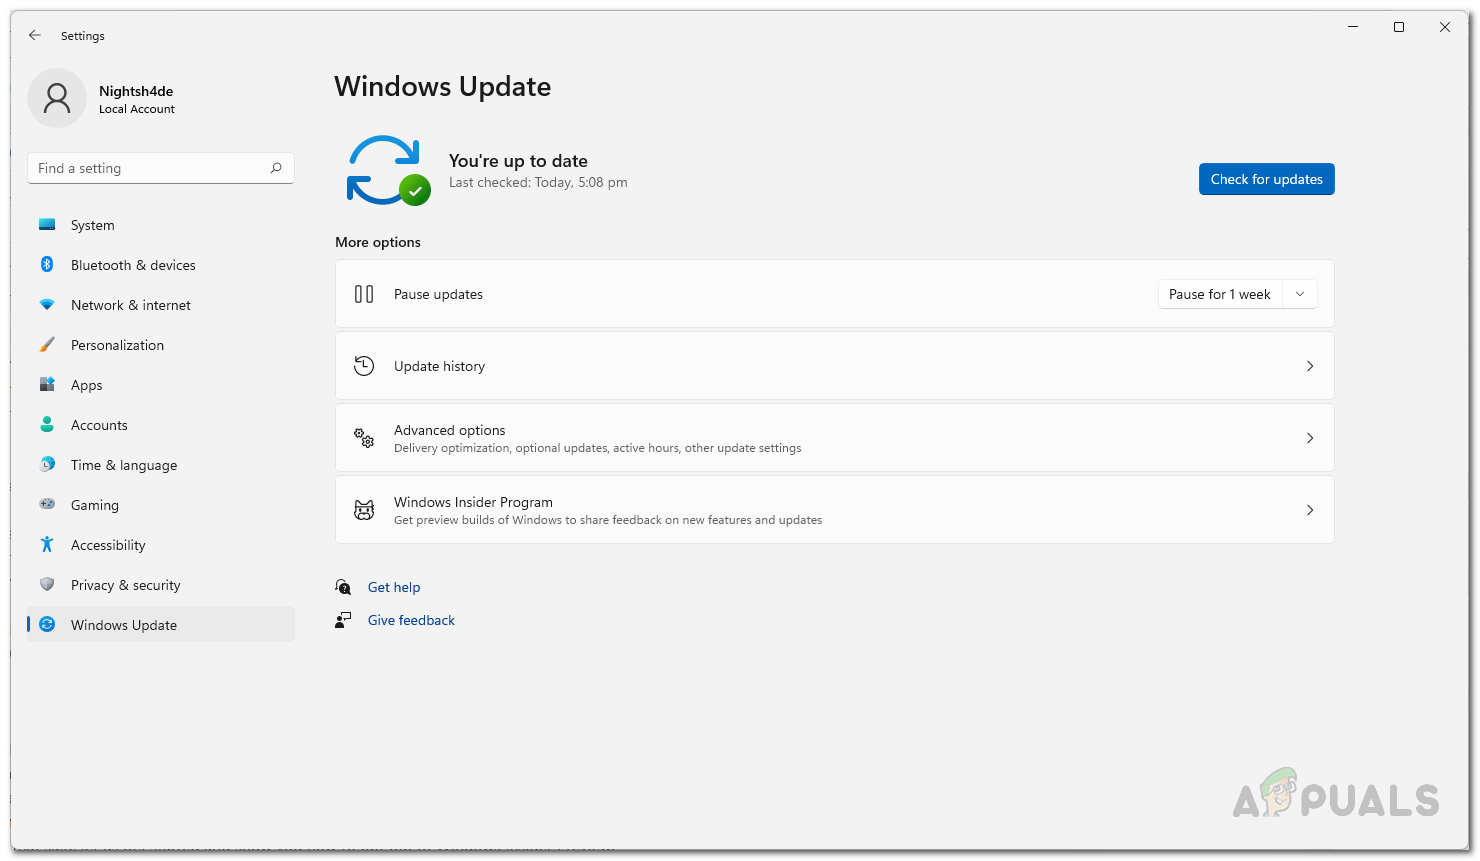
Task: Click the "Last checked: Today, 5:08 pm" text
Action: (538, 182)
